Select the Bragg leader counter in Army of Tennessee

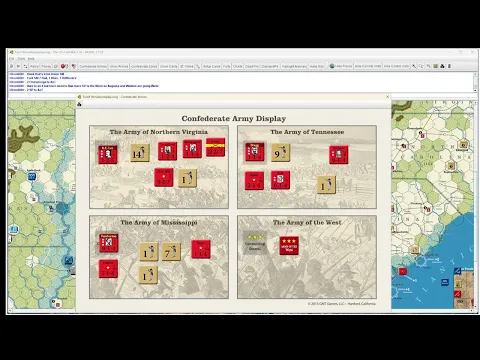255,152
